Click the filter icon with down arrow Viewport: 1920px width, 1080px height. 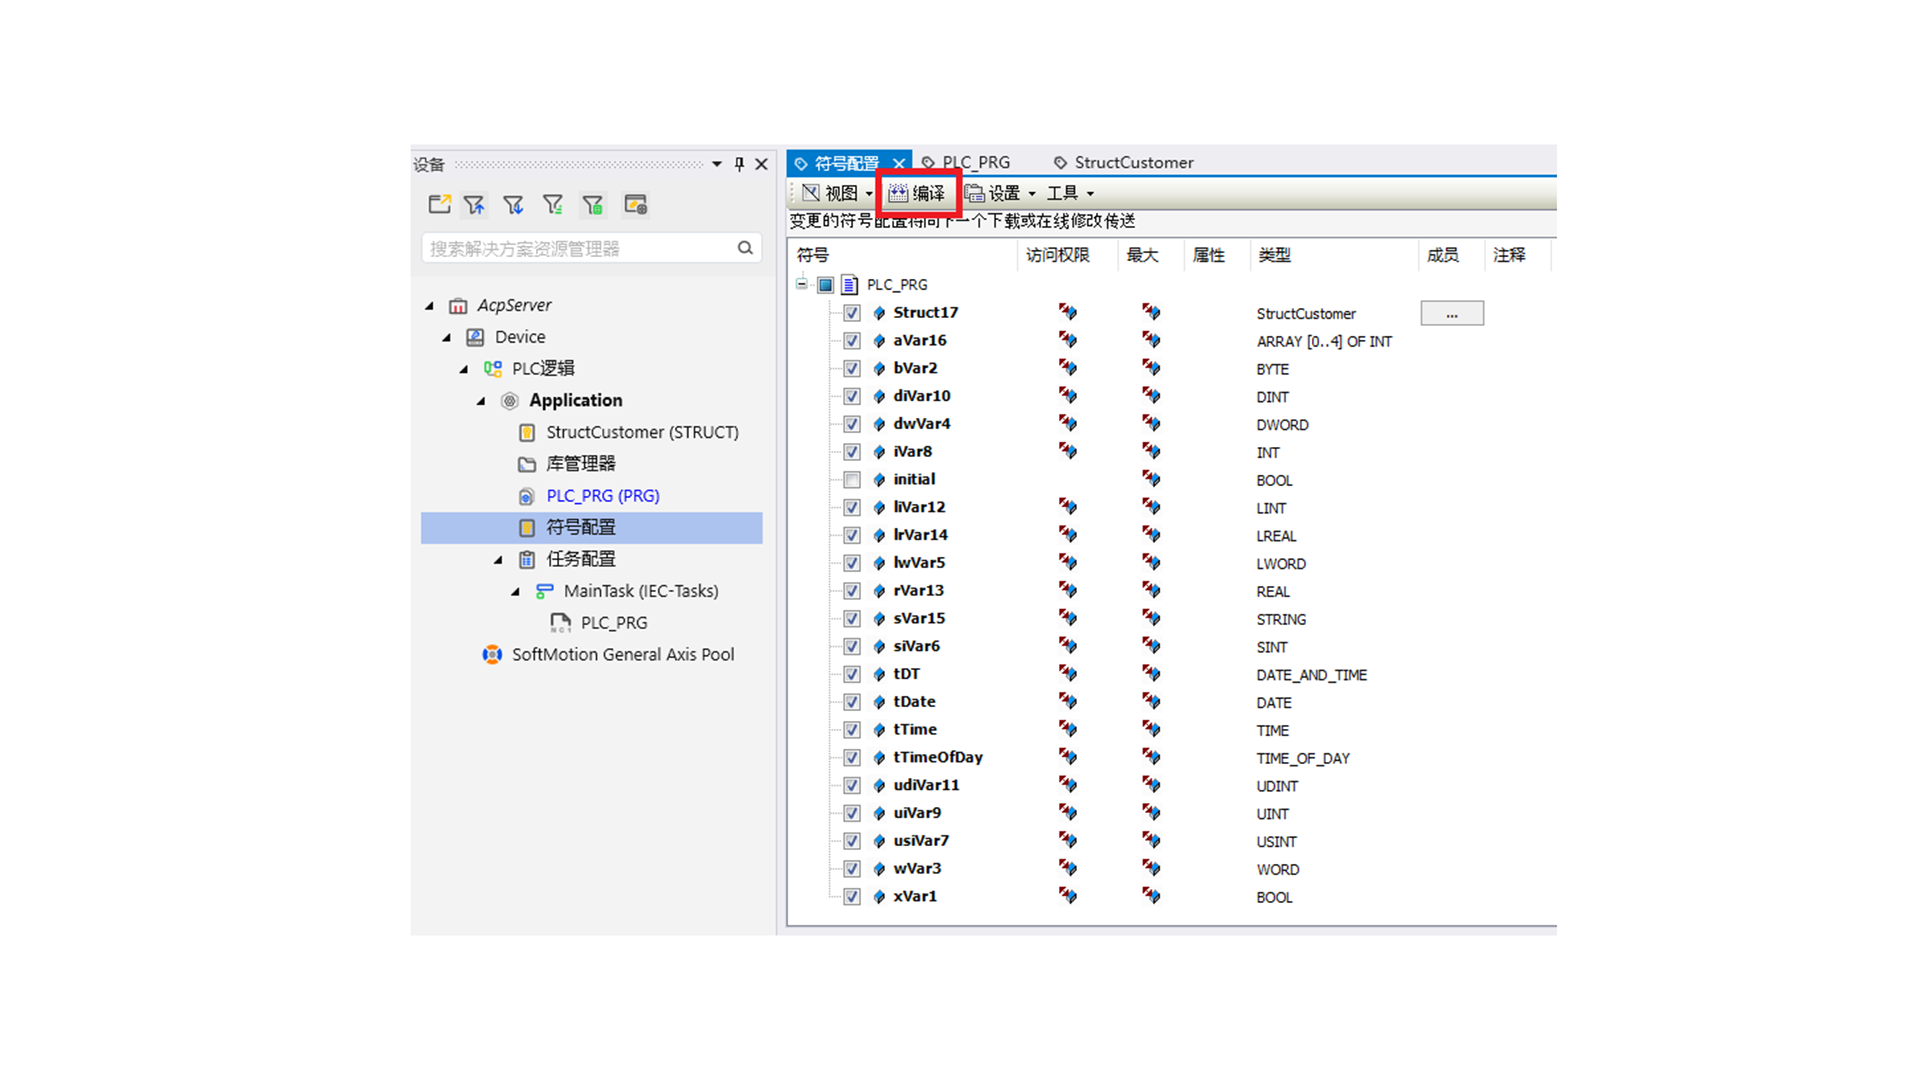513,204
